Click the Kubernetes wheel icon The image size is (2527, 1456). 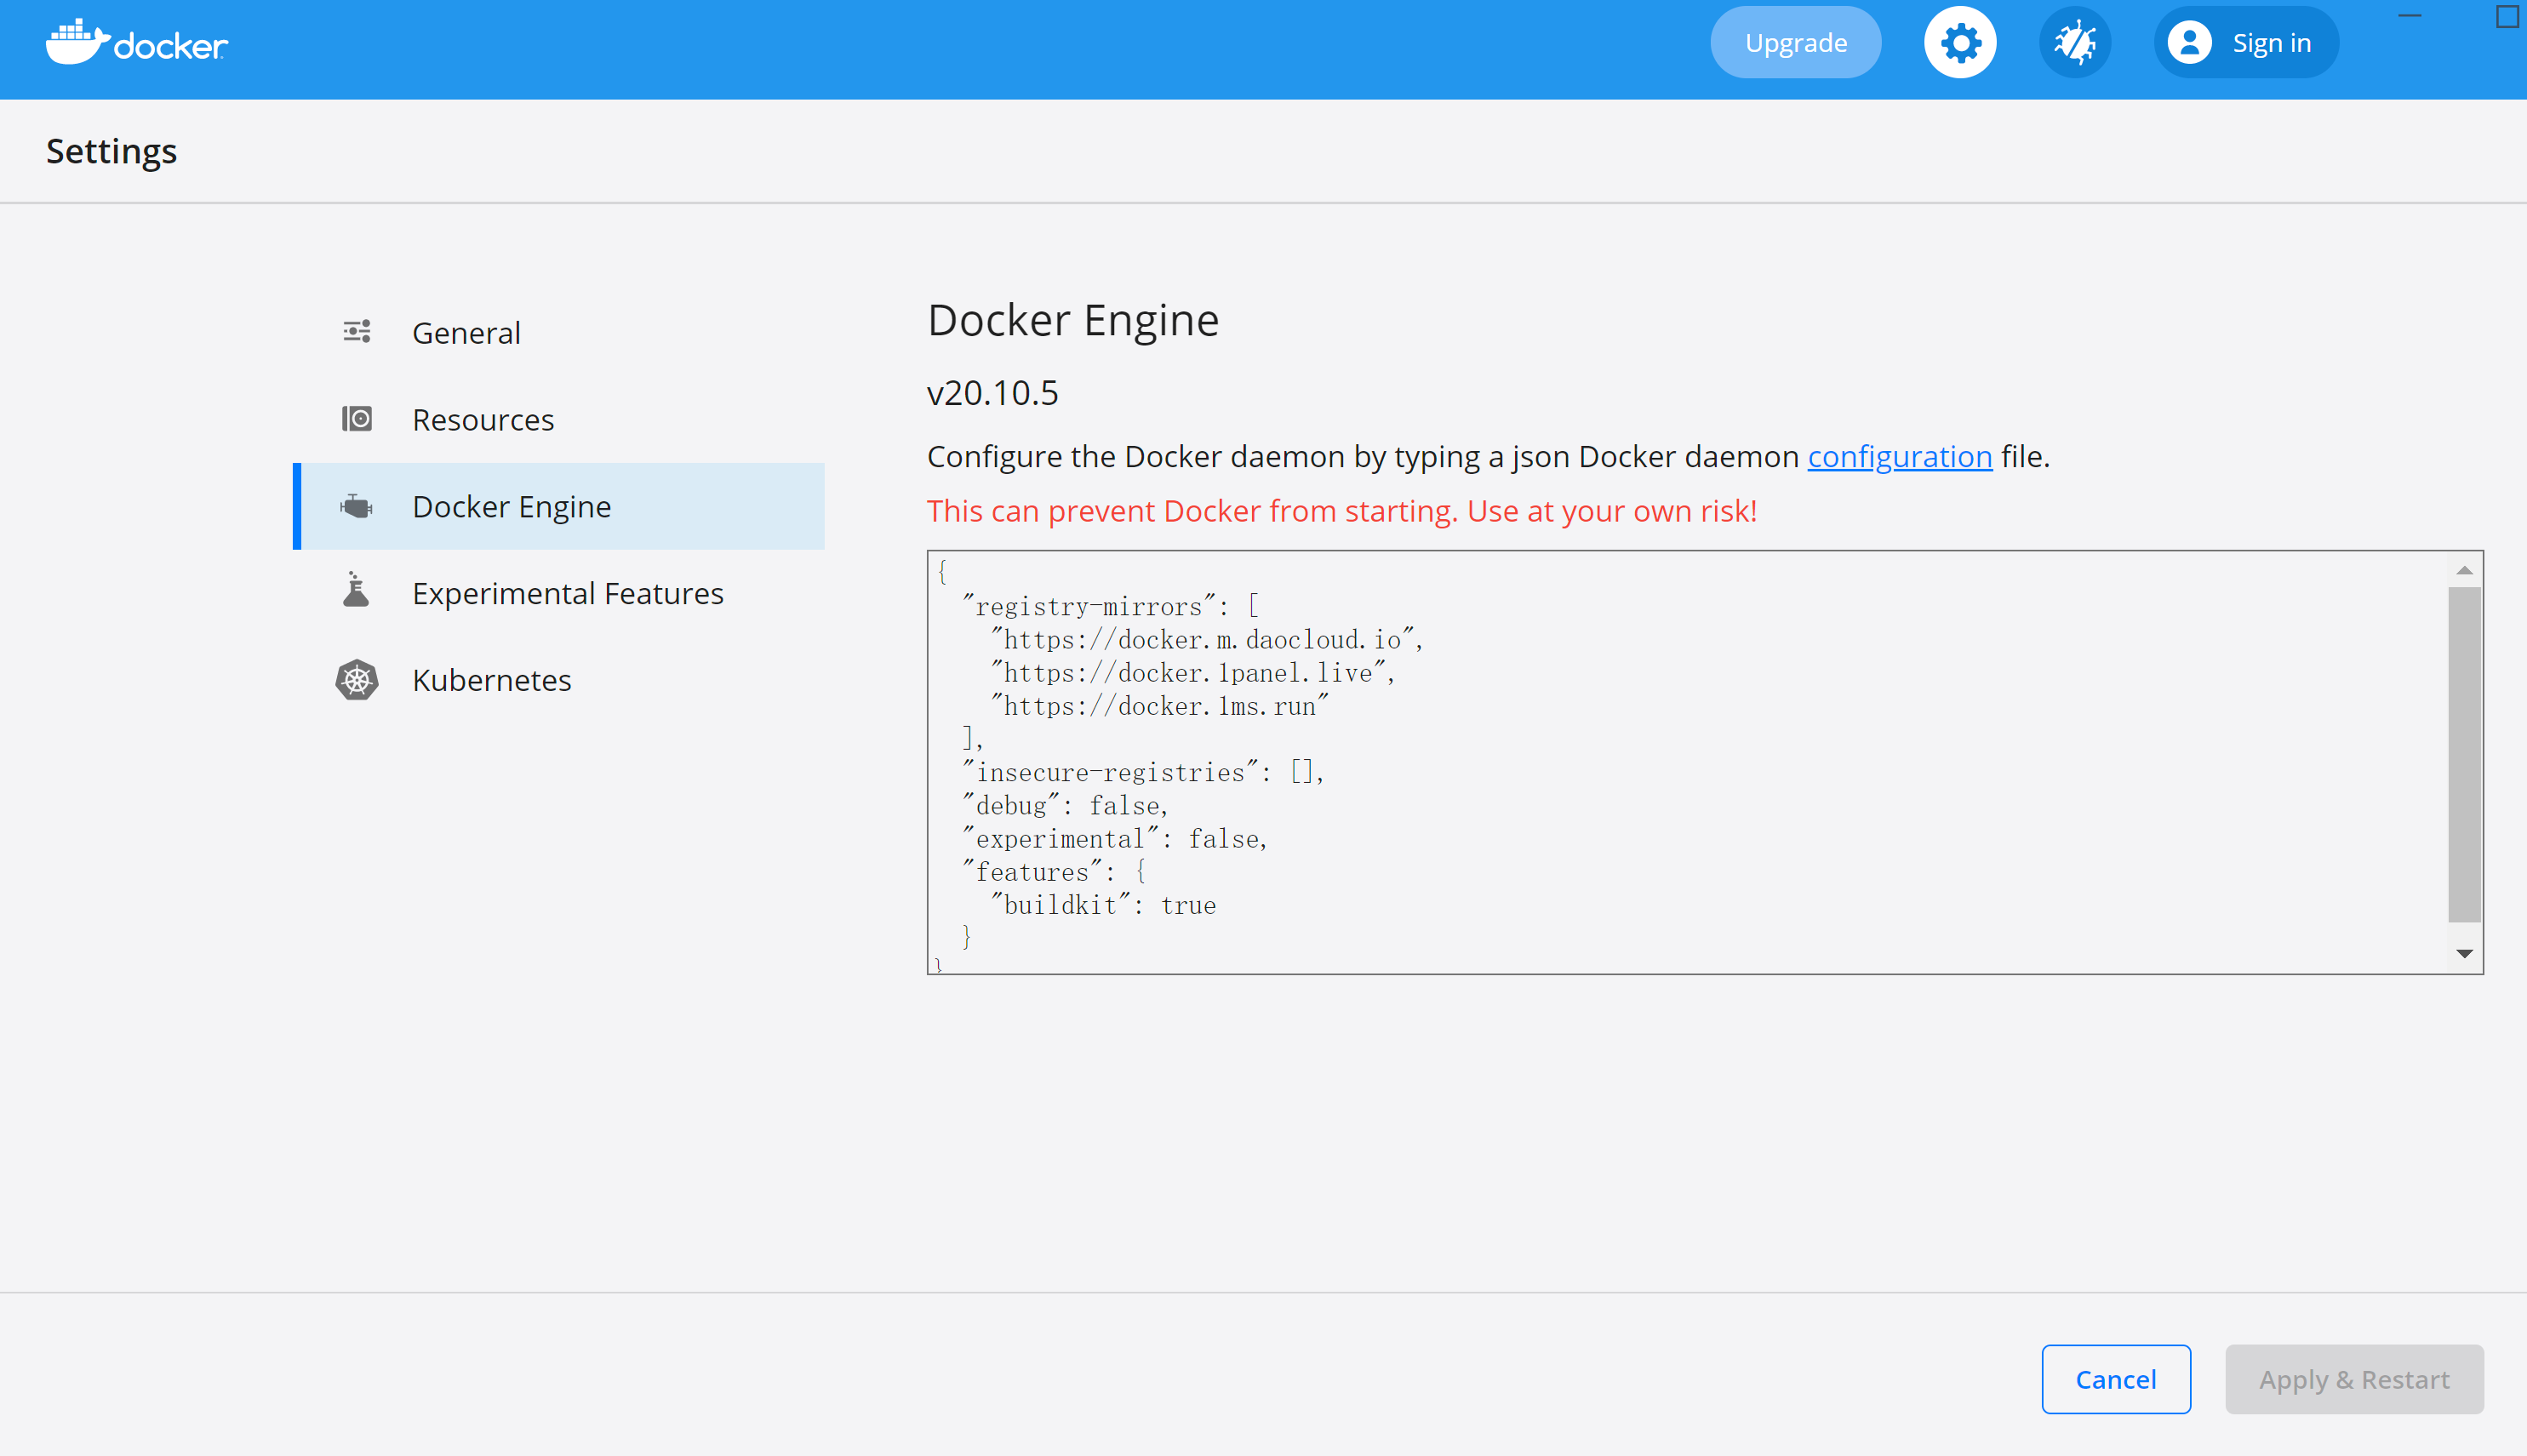[x=357, y=680]
